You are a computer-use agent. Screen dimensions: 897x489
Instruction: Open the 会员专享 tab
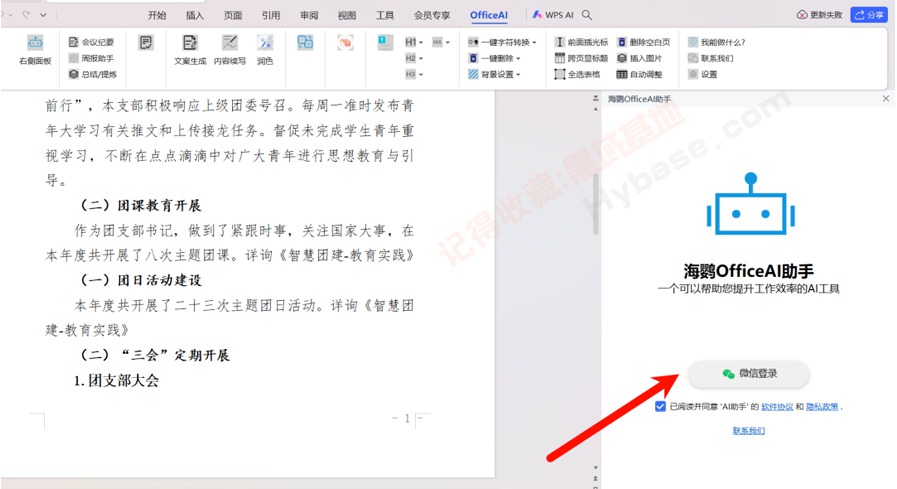click(432, 15)
